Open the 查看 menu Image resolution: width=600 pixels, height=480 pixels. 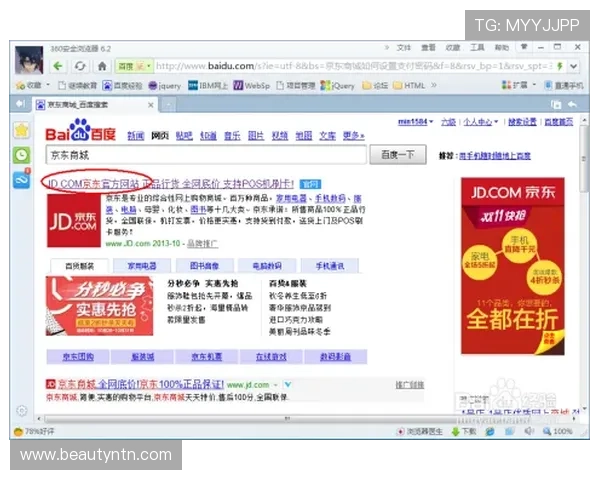coord(428,47)
